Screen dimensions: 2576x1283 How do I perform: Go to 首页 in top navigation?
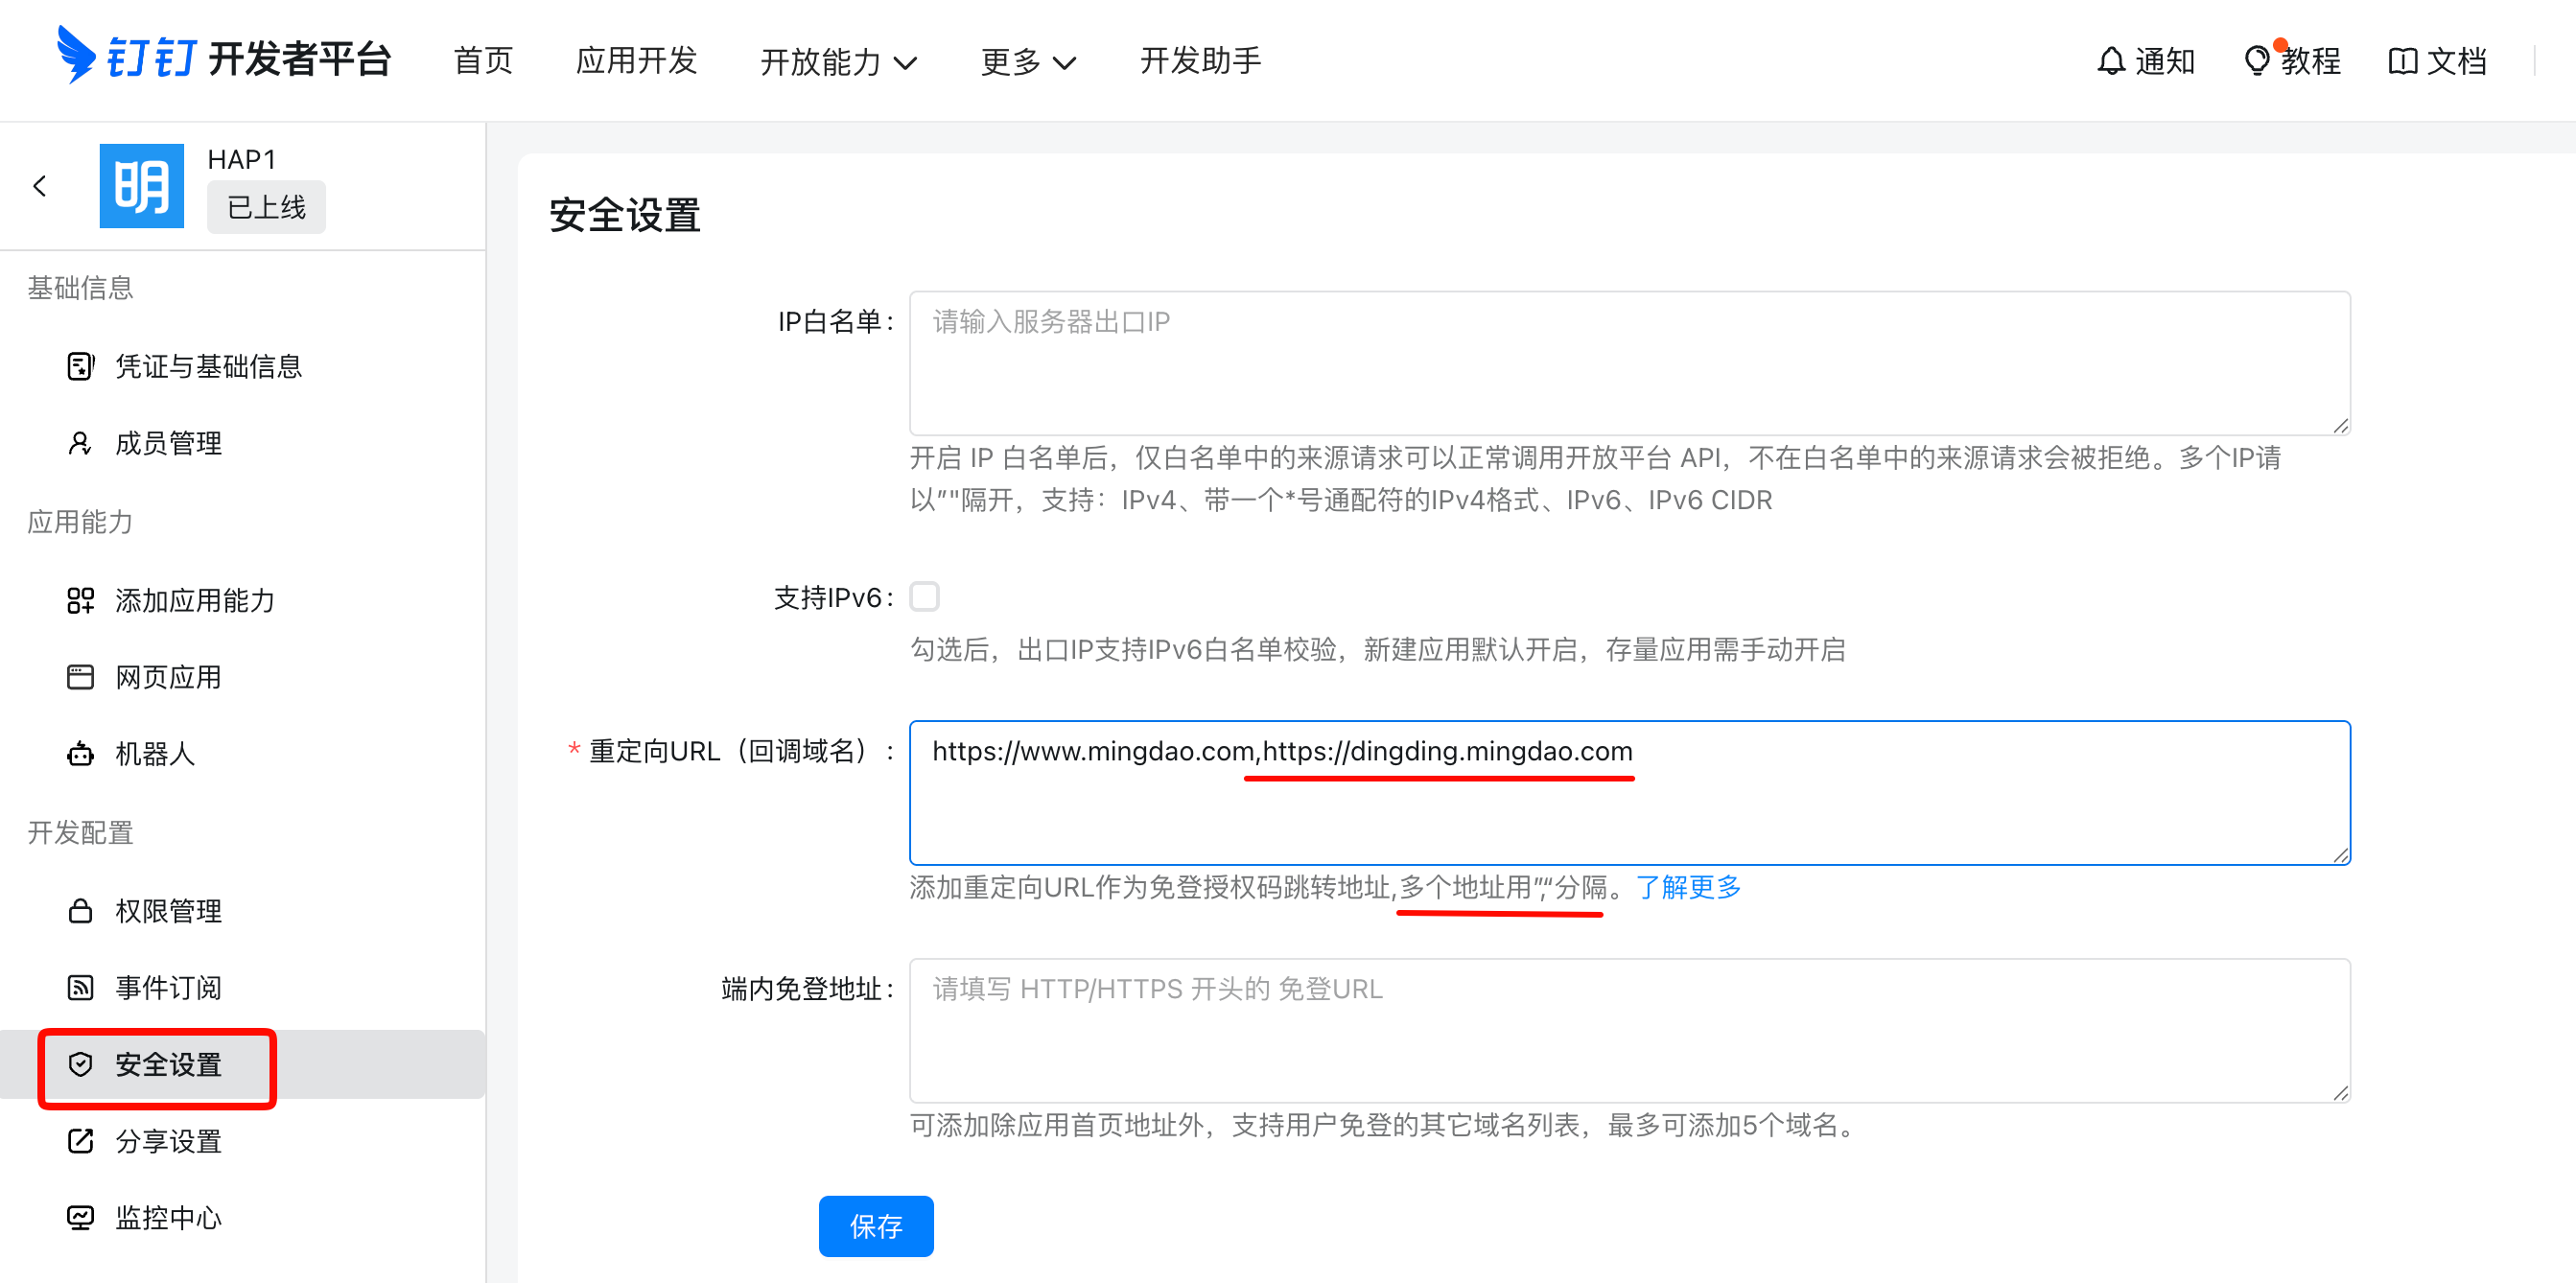point(483,61)
